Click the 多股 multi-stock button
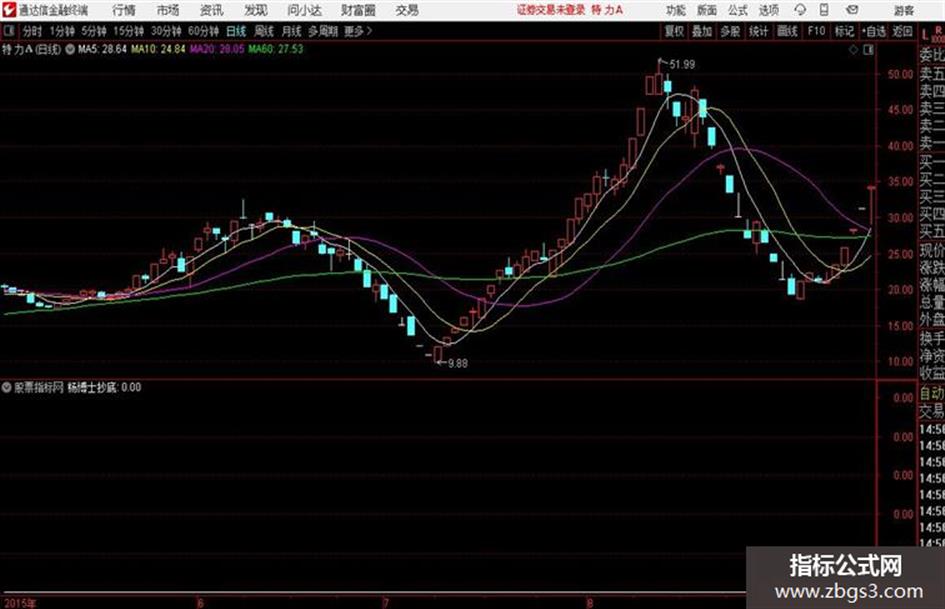Viewport: 945px width, 609px height. [730, 31]
